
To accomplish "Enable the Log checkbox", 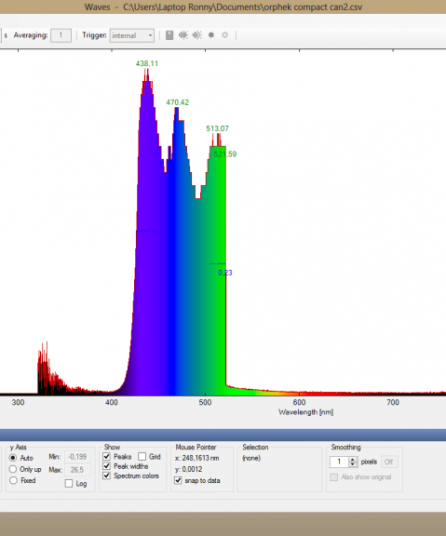I will tap(69, 483).
